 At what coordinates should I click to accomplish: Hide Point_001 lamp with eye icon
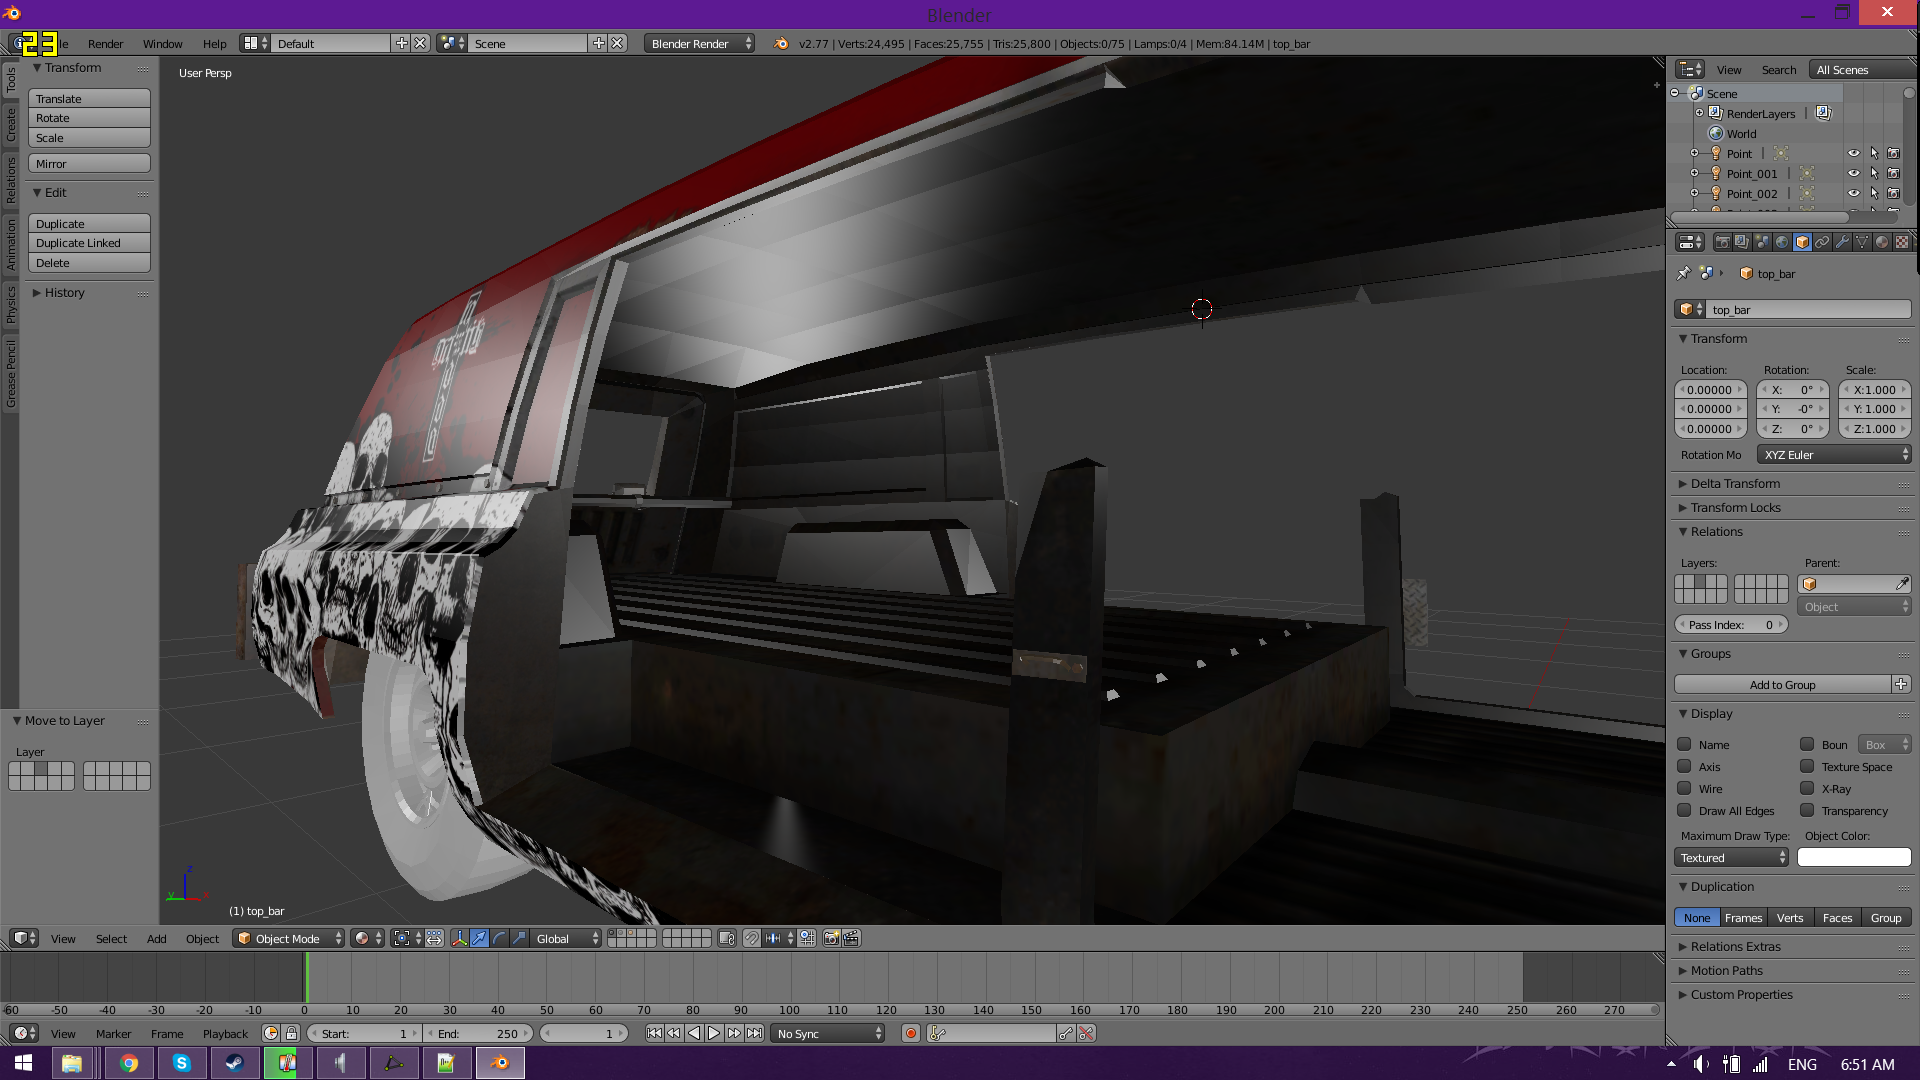pyautogui.click(x=1853, y=173)
